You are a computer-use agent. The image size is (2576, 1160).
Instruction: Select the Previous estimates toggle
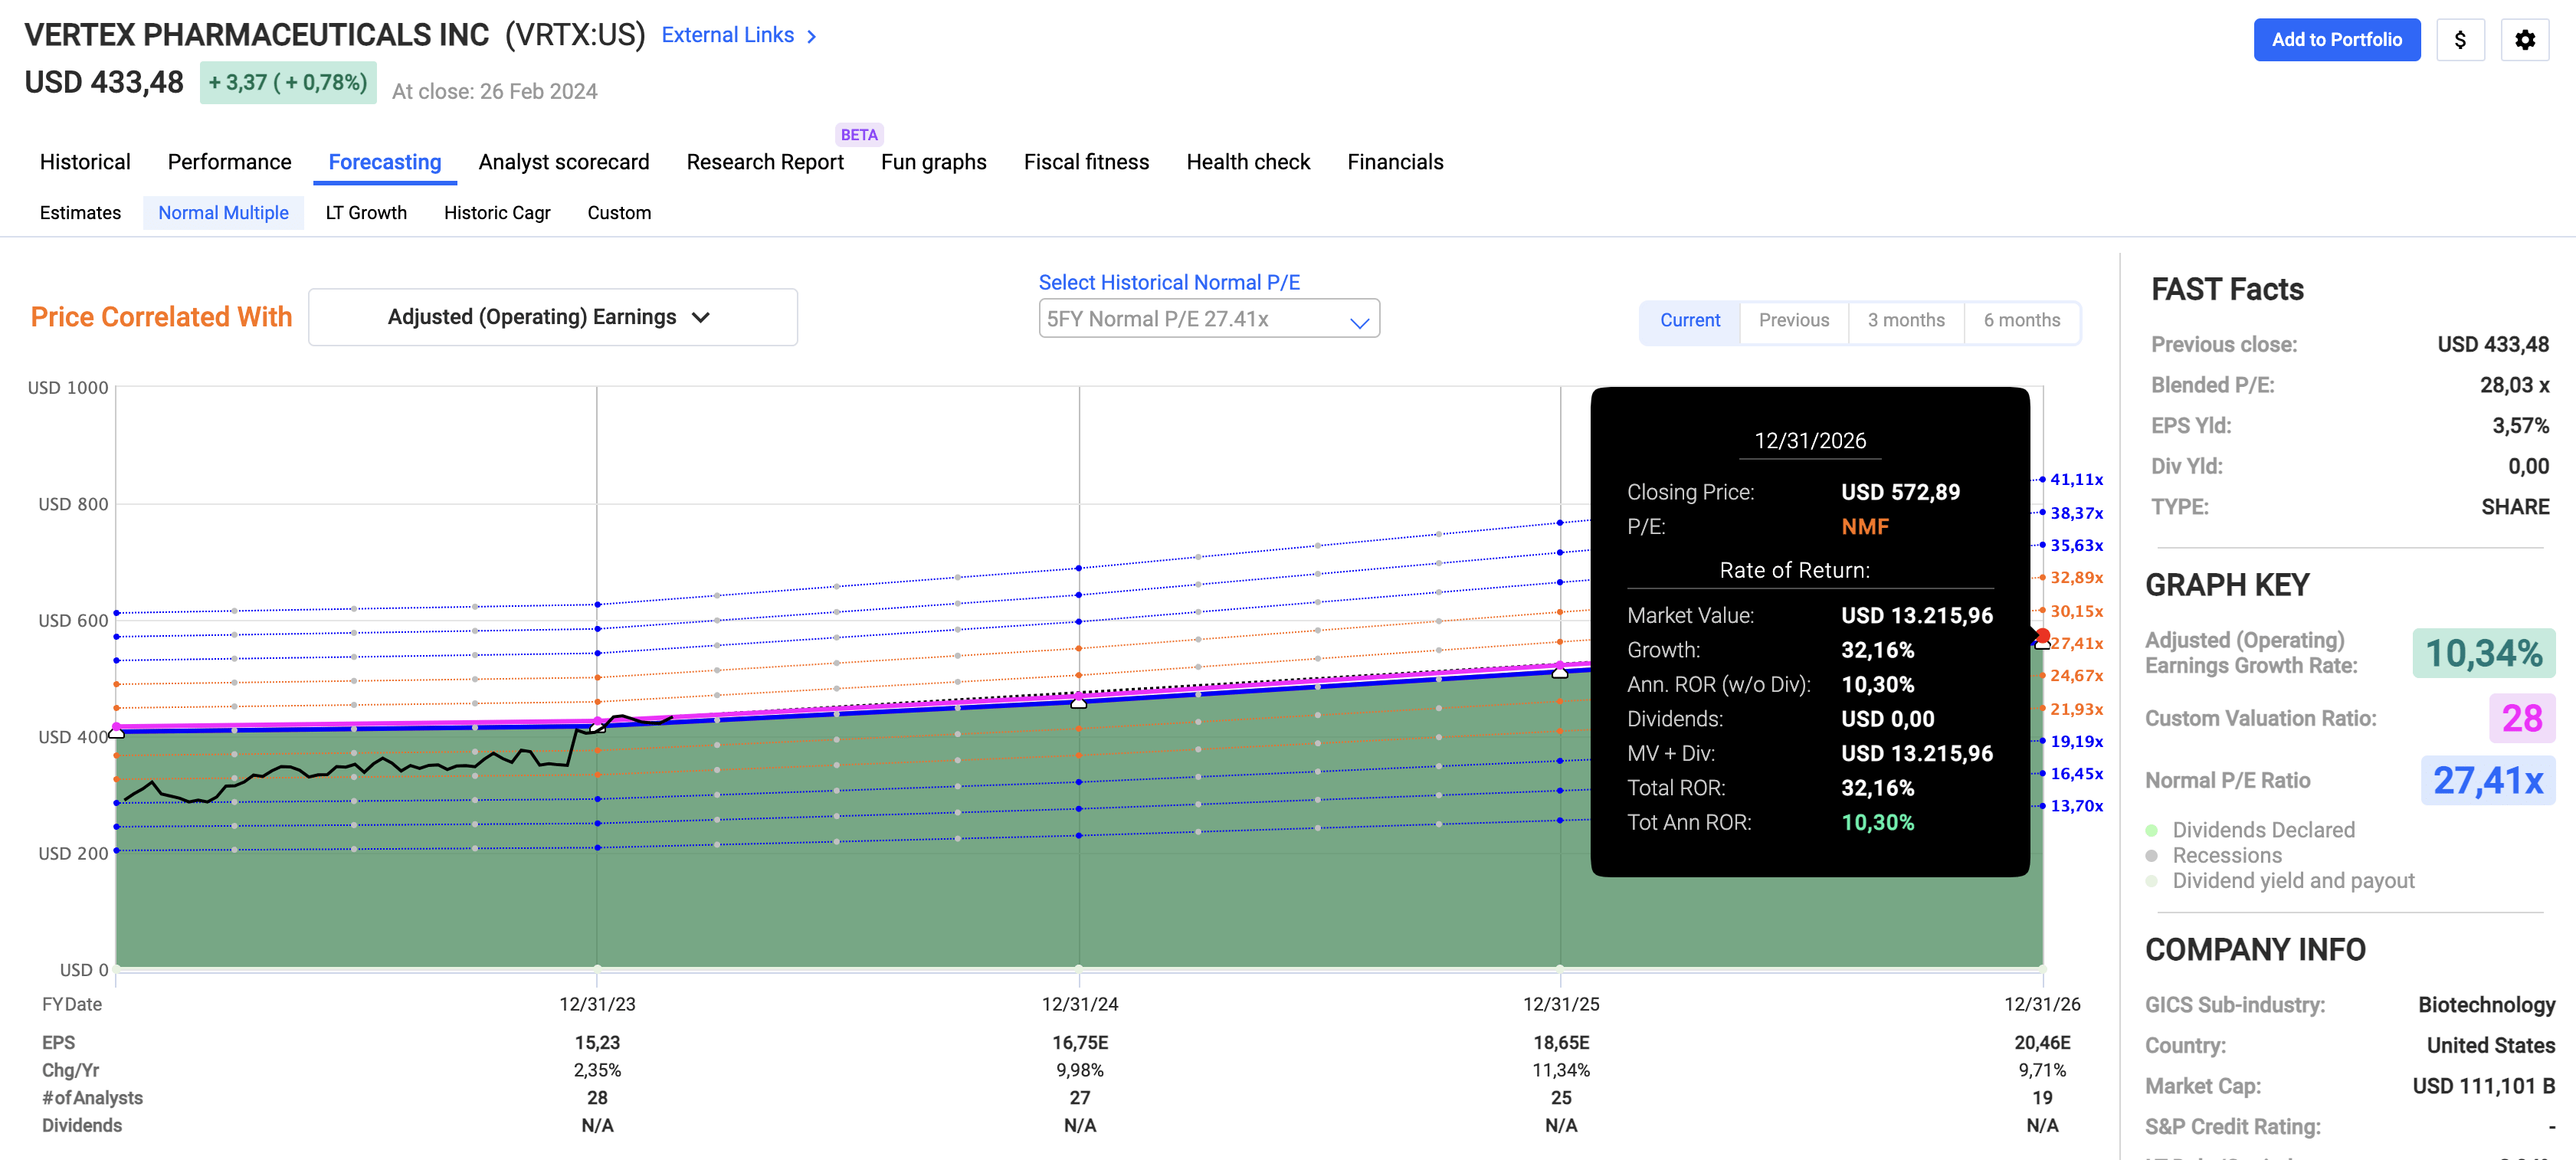(x=1794, y=321)
